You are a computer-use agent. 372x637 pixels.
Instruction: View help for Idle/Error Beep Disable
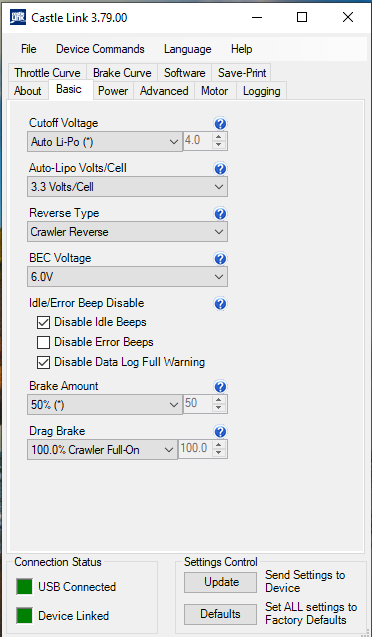(x=220, y=304)
